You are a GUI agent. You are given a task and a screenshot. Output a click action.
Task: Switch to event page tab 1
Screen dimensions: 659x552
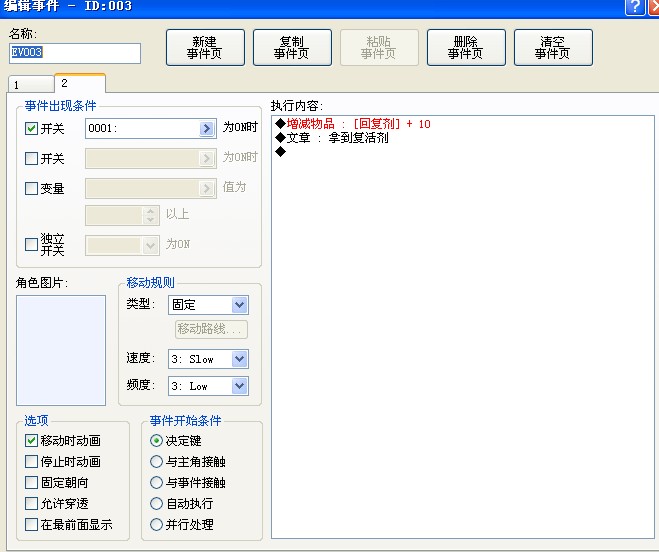tap(31, 85)
